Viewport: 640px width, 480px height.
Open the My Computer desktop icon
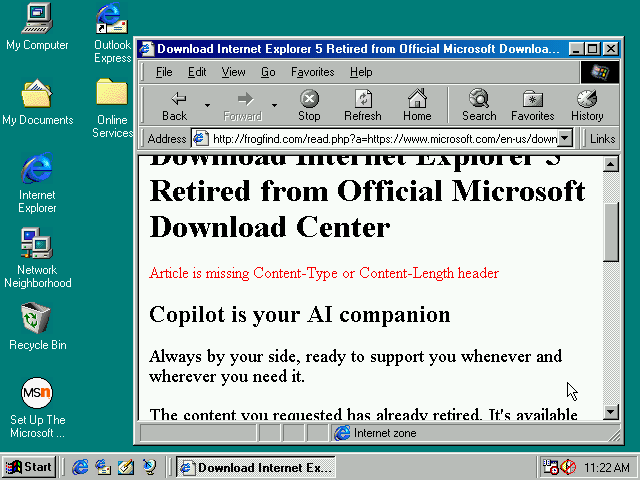coord(37,27)
